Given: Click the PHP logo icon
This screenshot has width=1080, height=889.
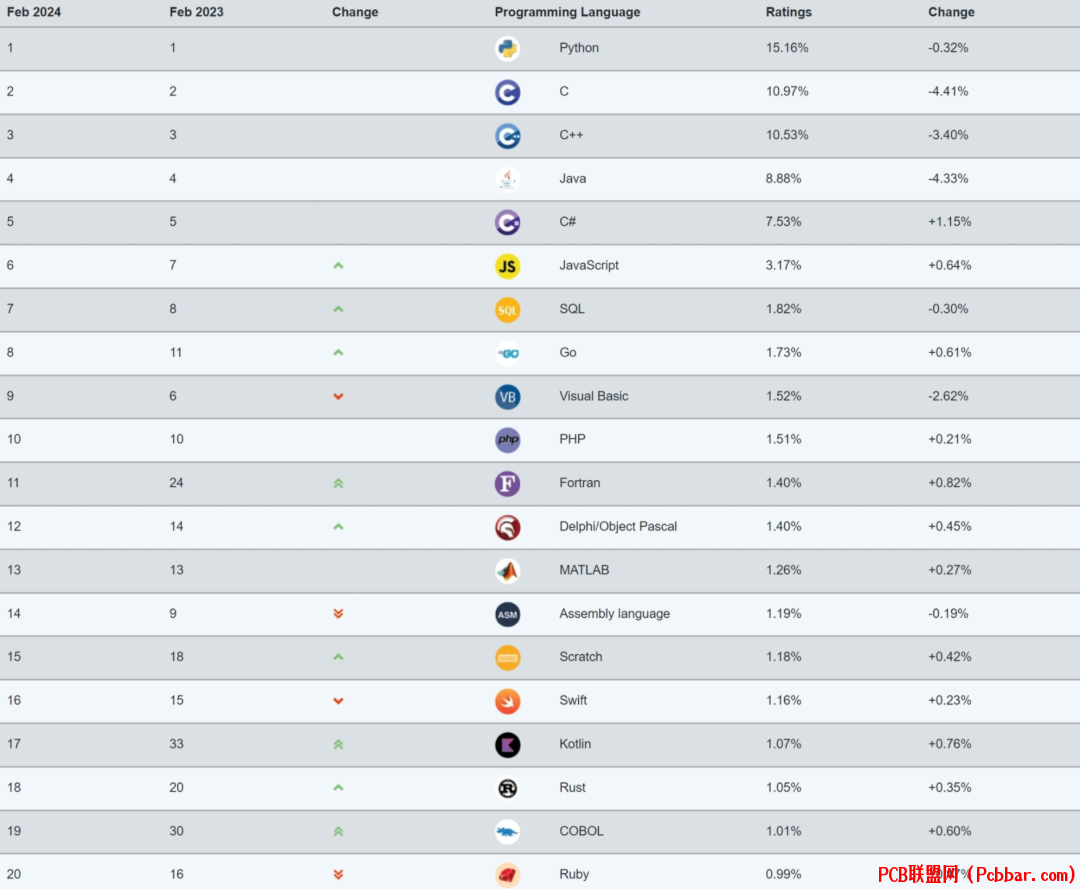Looking at the screenshot, I should [x=508, y=440].
